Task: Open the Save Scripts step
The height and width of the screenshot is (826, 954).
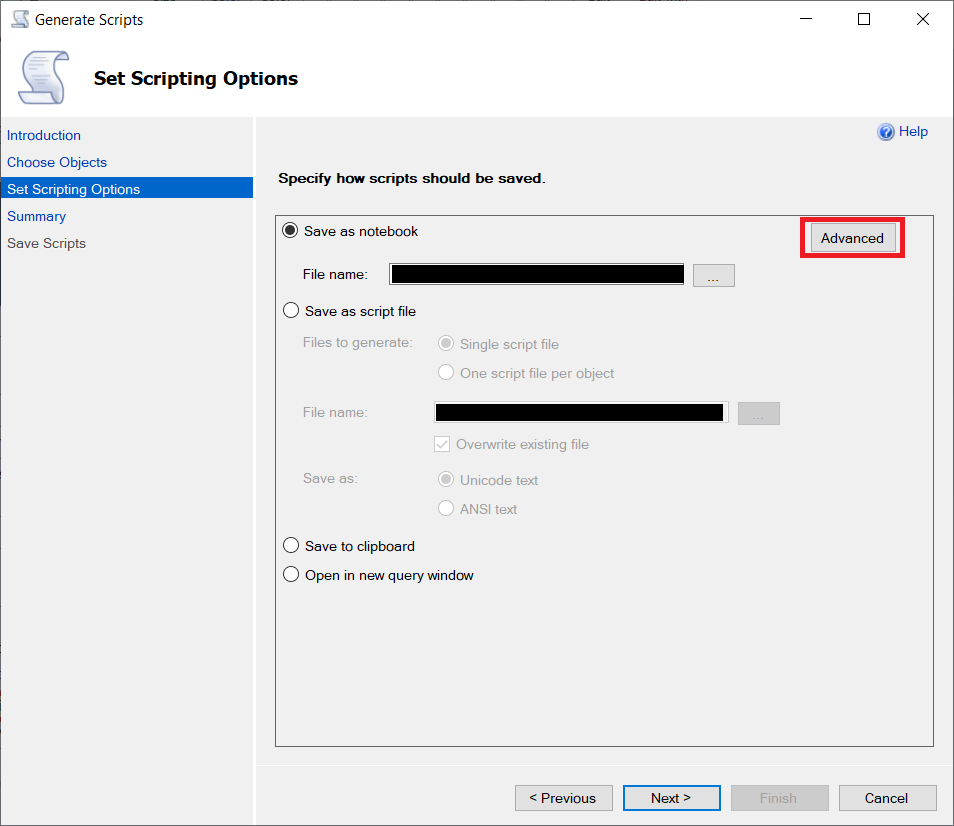Action: (x=45, y=243)
